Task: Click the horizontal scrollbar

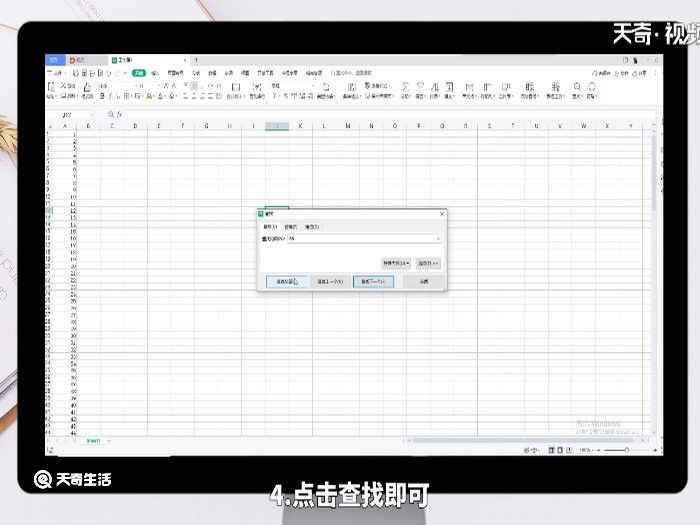Action: click(x=525, y=441)
